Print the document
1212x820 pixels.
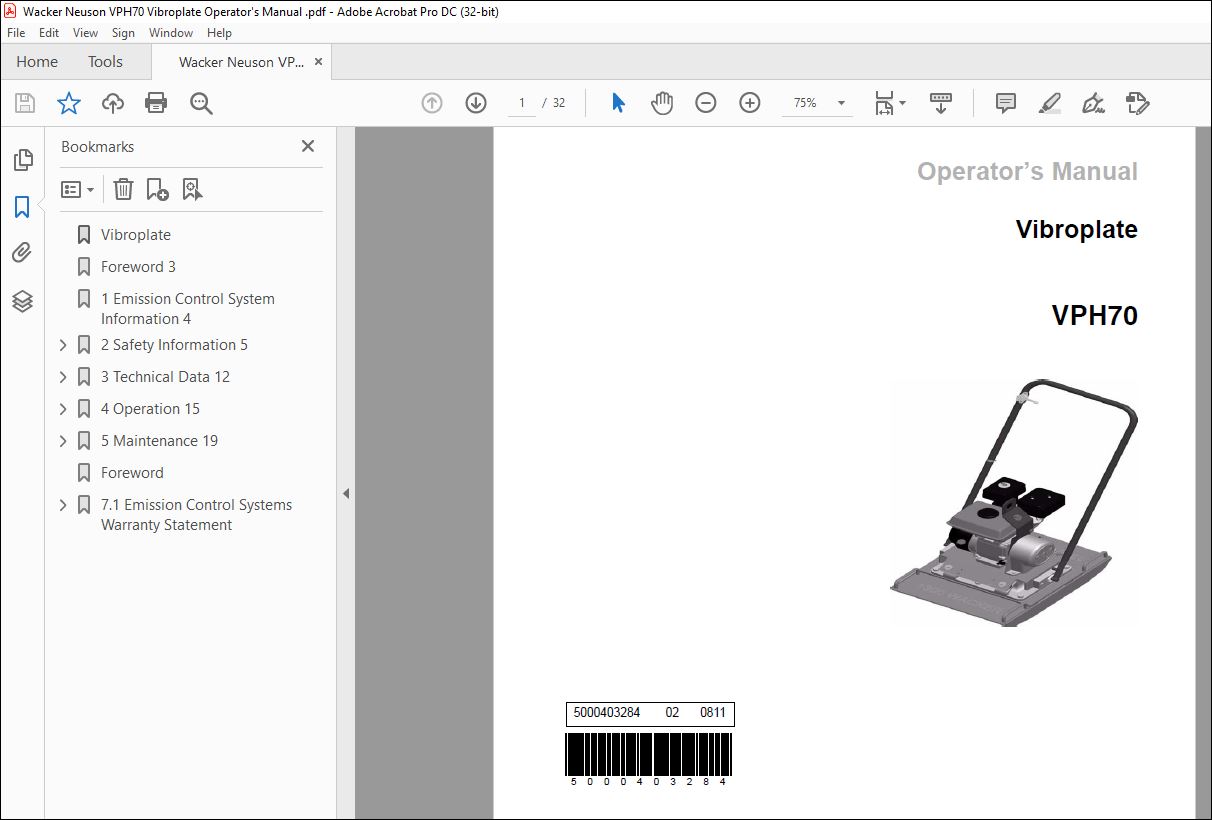(156, 103)
